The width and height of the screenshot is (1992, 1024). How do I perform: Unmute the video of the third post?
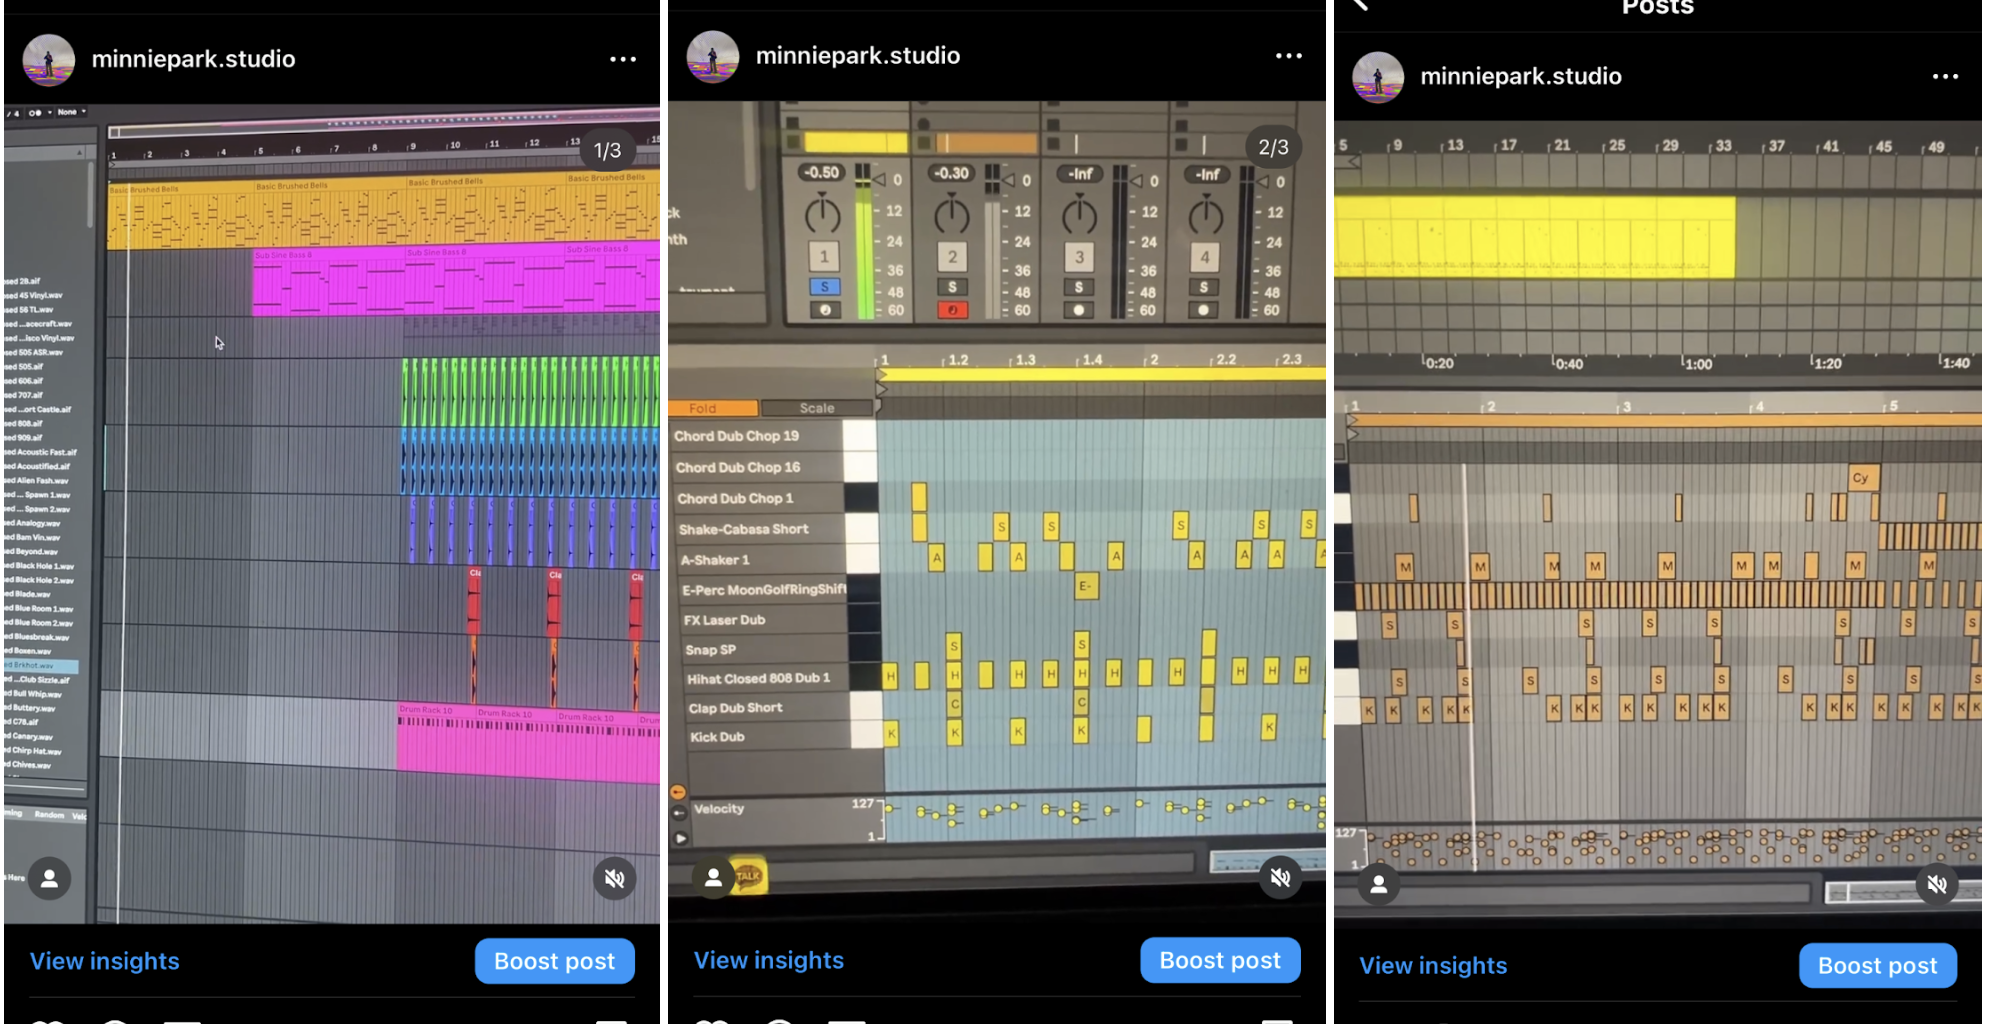click(1937, 883)
